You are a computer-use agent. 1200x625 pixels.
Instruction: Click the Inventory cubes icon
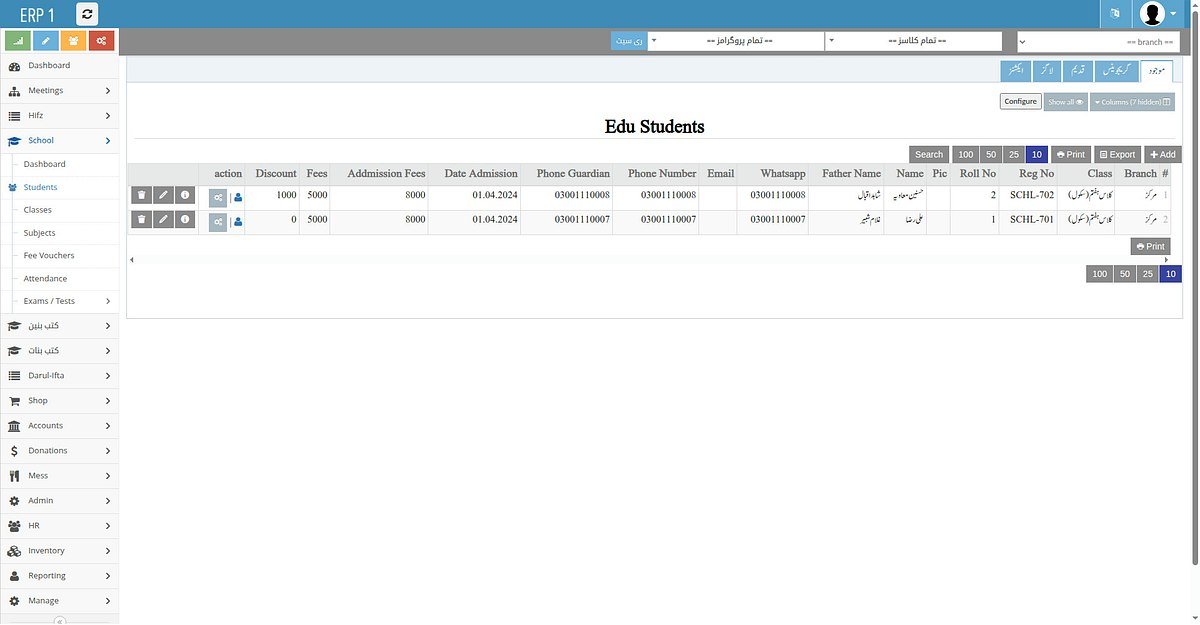pyautogui.click(x=14, y=551)
